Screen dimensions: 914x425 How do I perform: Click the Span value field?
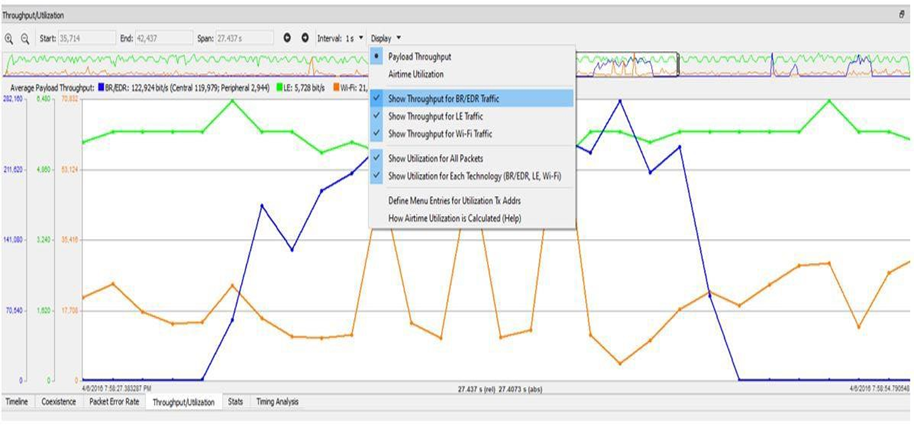pos(244,38)
